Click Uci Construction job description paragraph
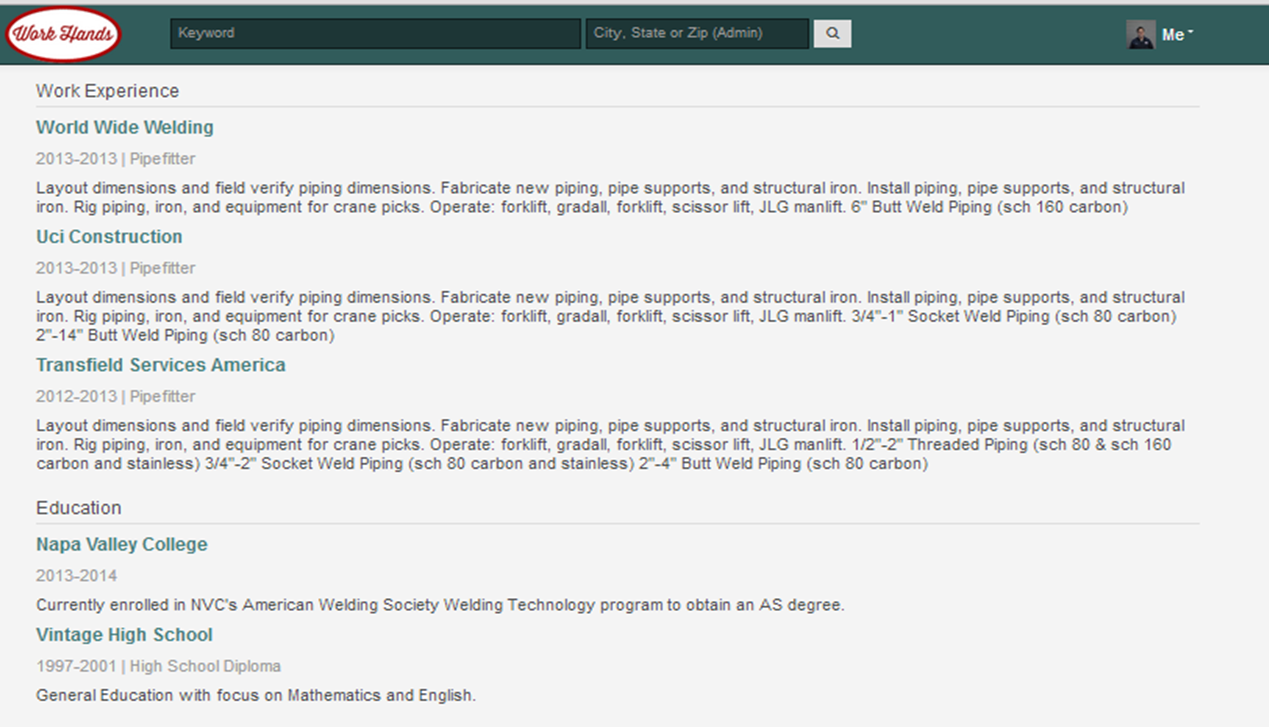Viewport: 1269px width, 727px height. [610, 316]
